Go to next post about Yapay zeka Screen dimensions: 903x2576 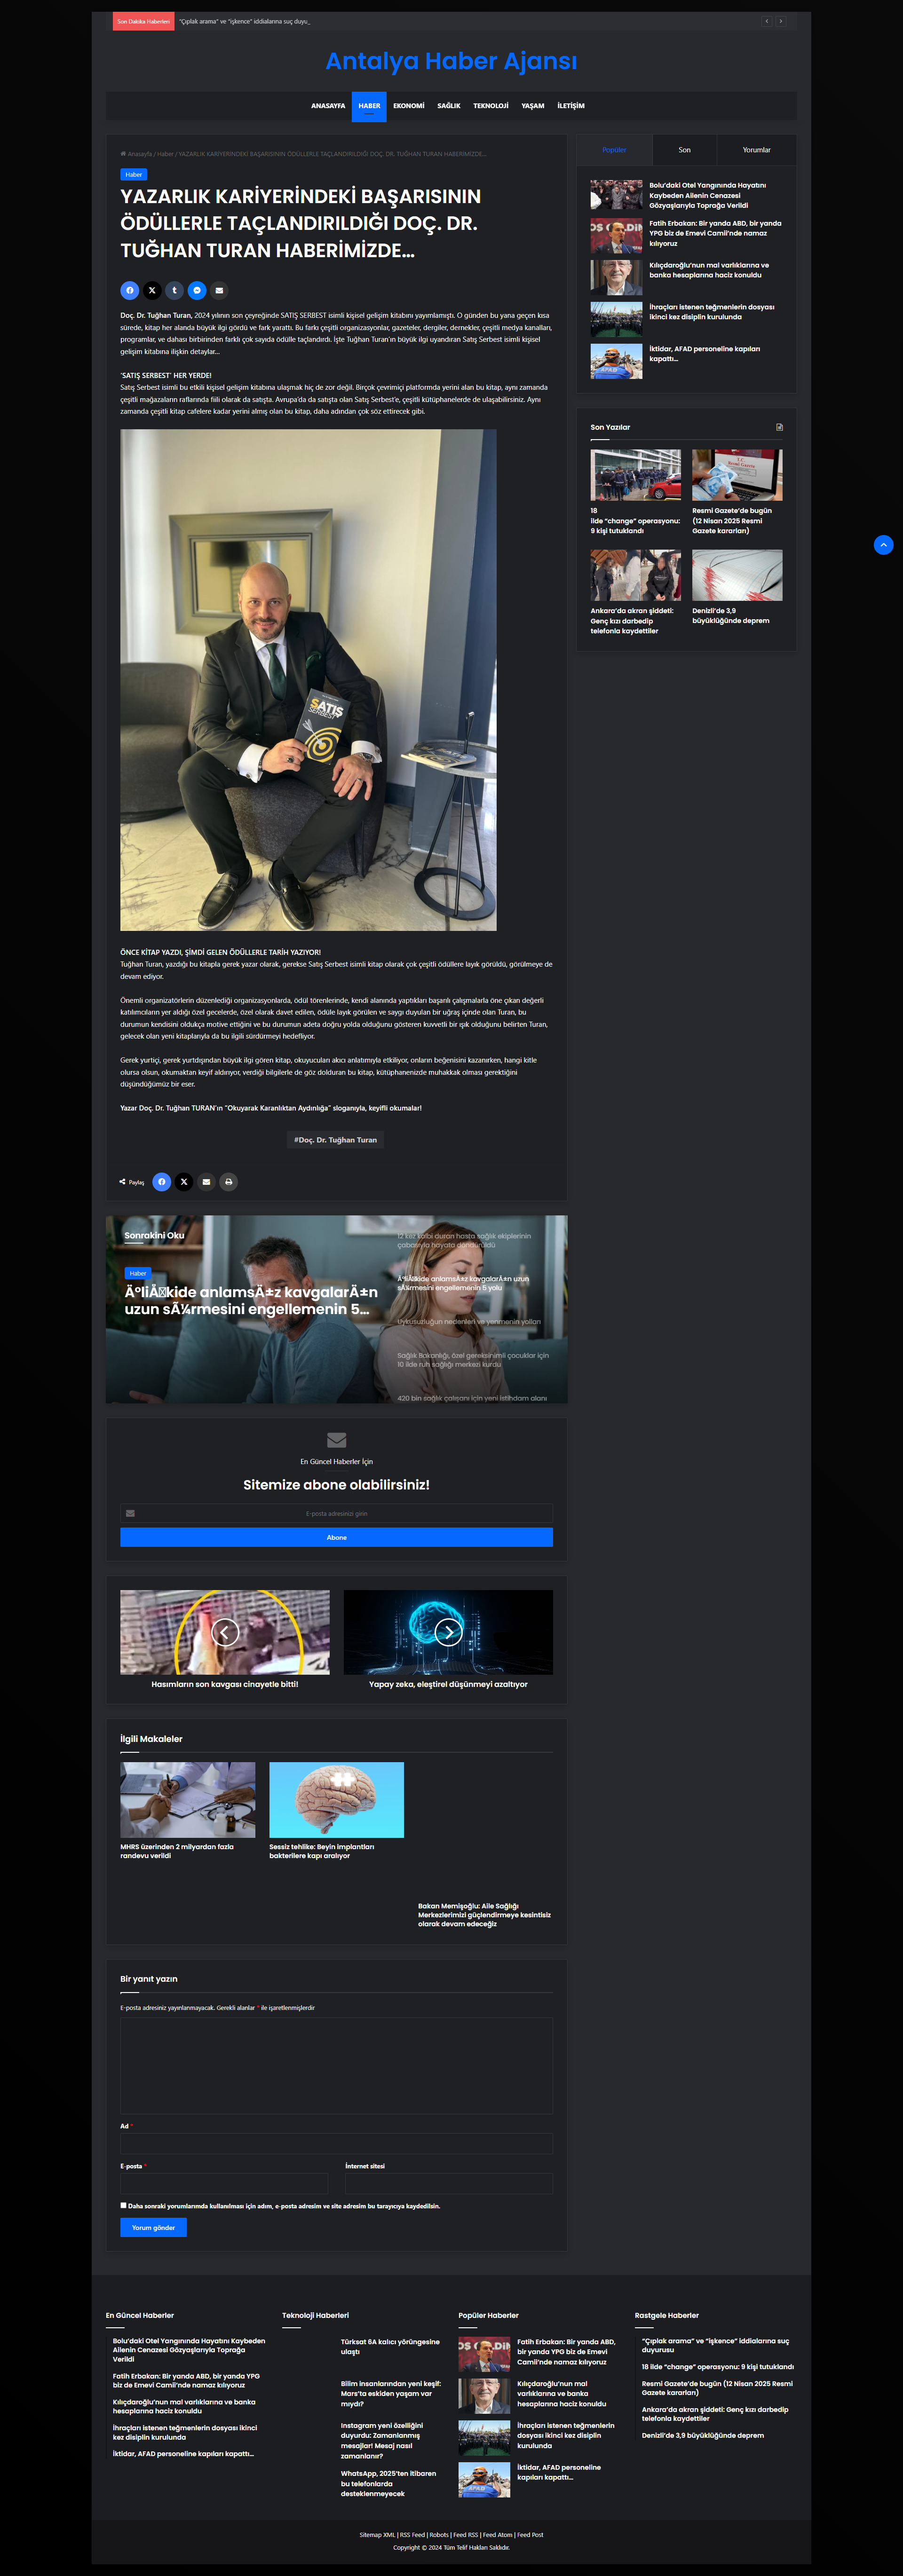click(448, 1632)
